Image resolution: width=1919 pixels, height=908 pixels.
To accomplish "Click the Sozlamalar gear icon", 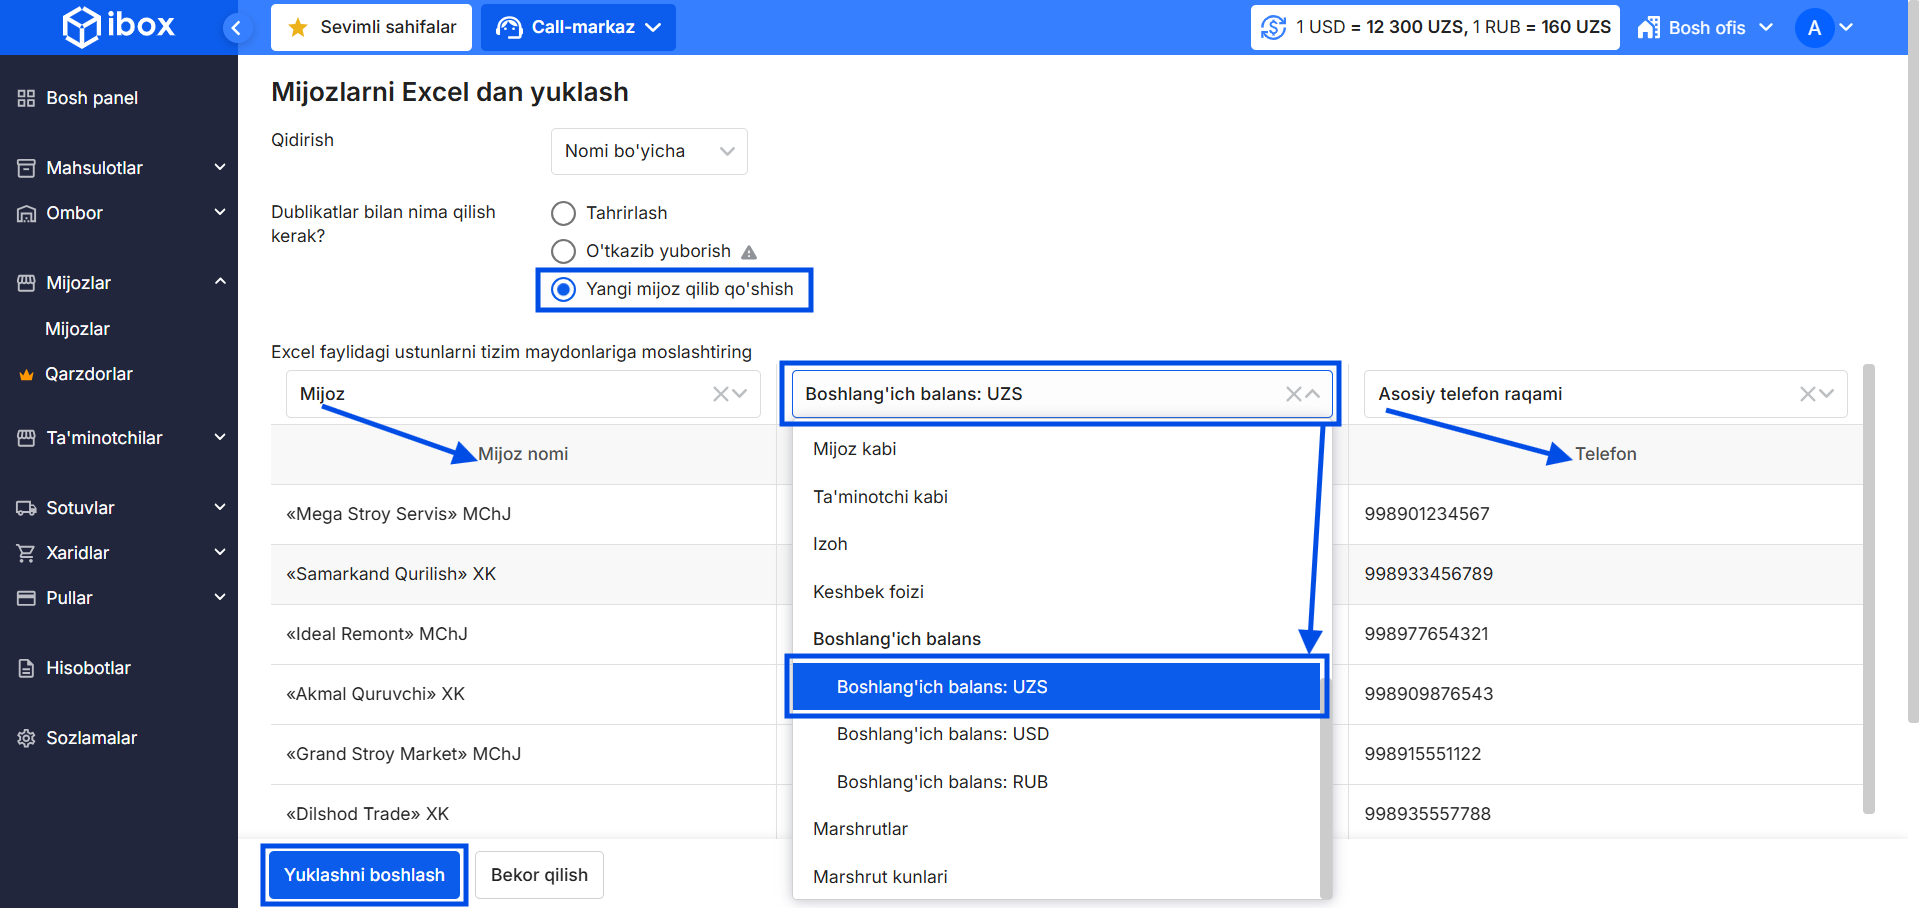I will (x=26, y=738).
